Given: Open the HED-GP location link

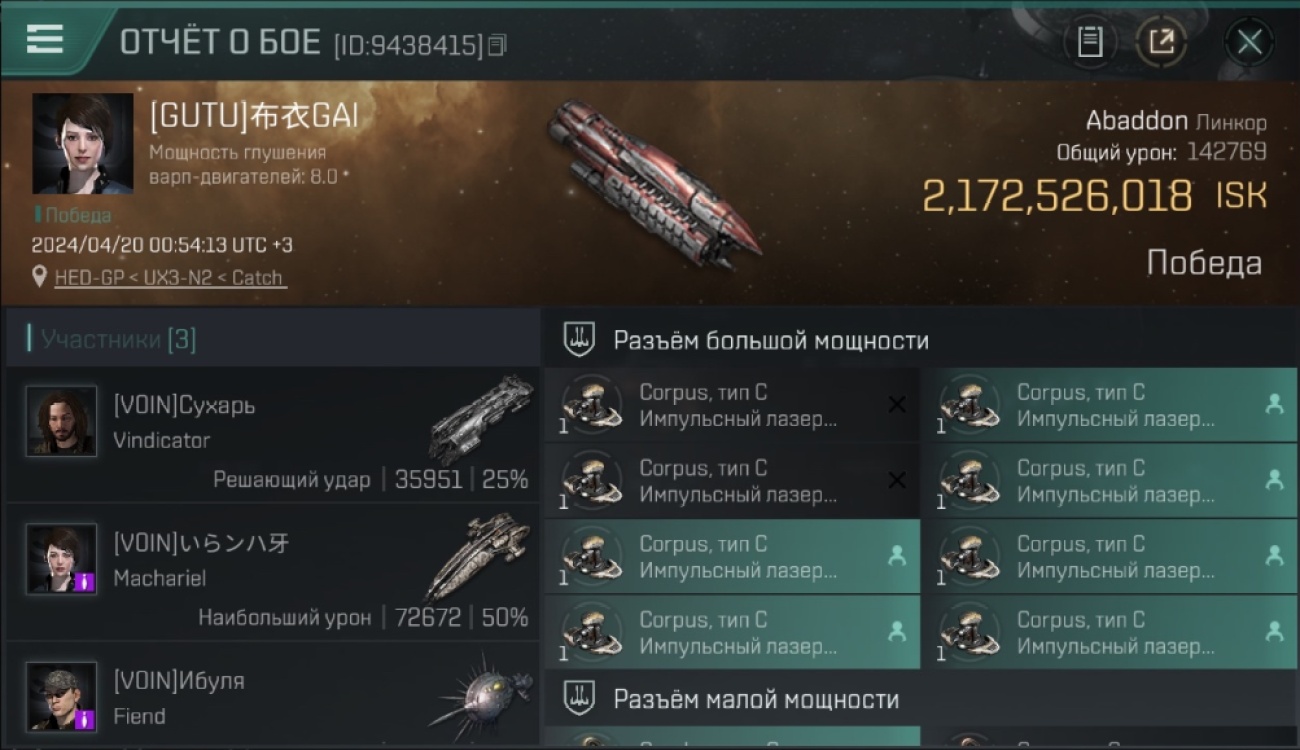Looking at the screenshot, I should 171,278.
